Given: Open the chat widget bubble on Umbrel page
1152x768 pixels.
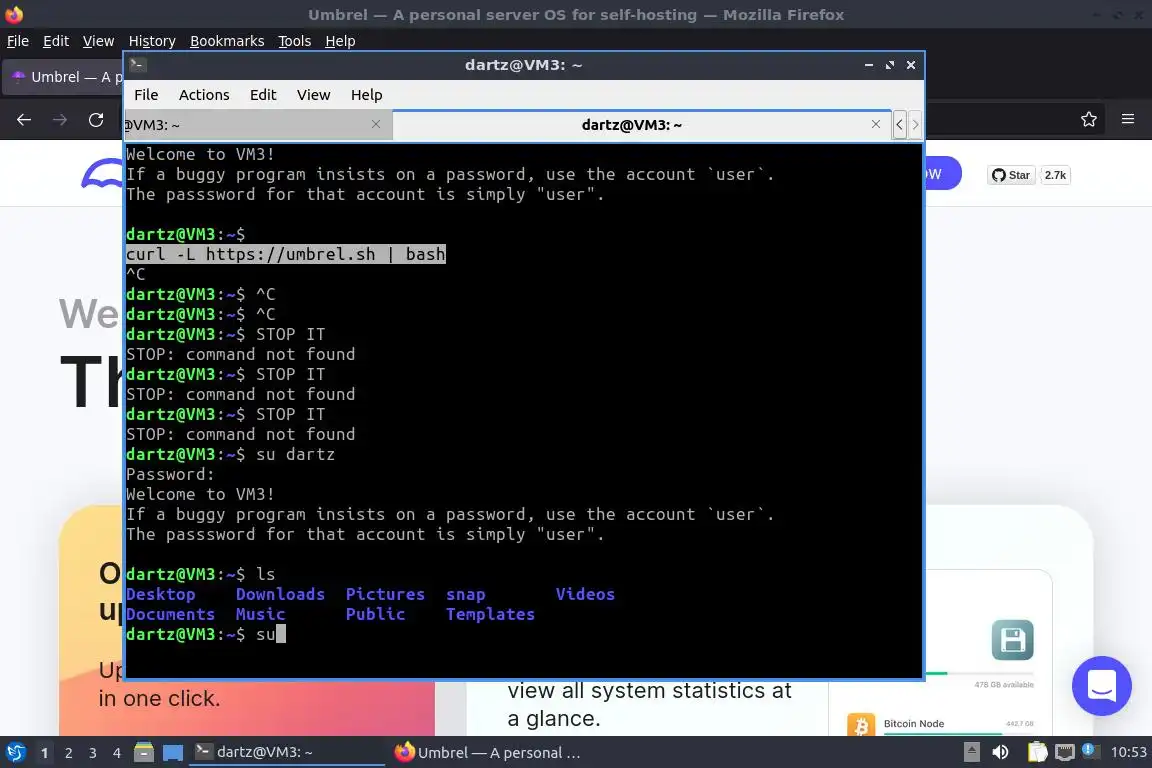Looking at the screenshot, I should click(1101, 685).
